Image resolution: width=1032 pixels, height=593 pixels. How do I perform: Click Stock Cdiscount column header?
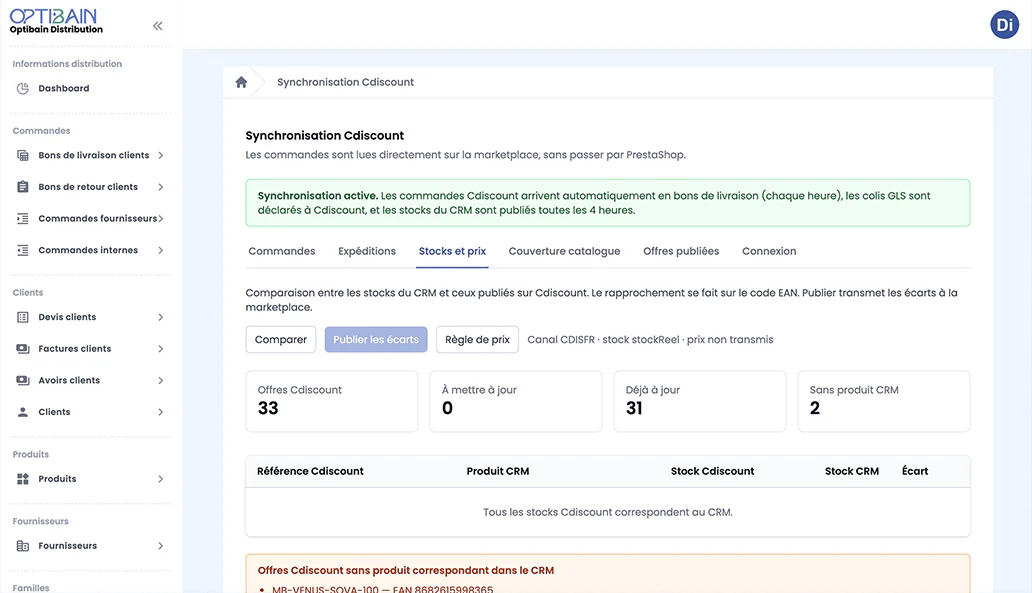coord(712,471)
